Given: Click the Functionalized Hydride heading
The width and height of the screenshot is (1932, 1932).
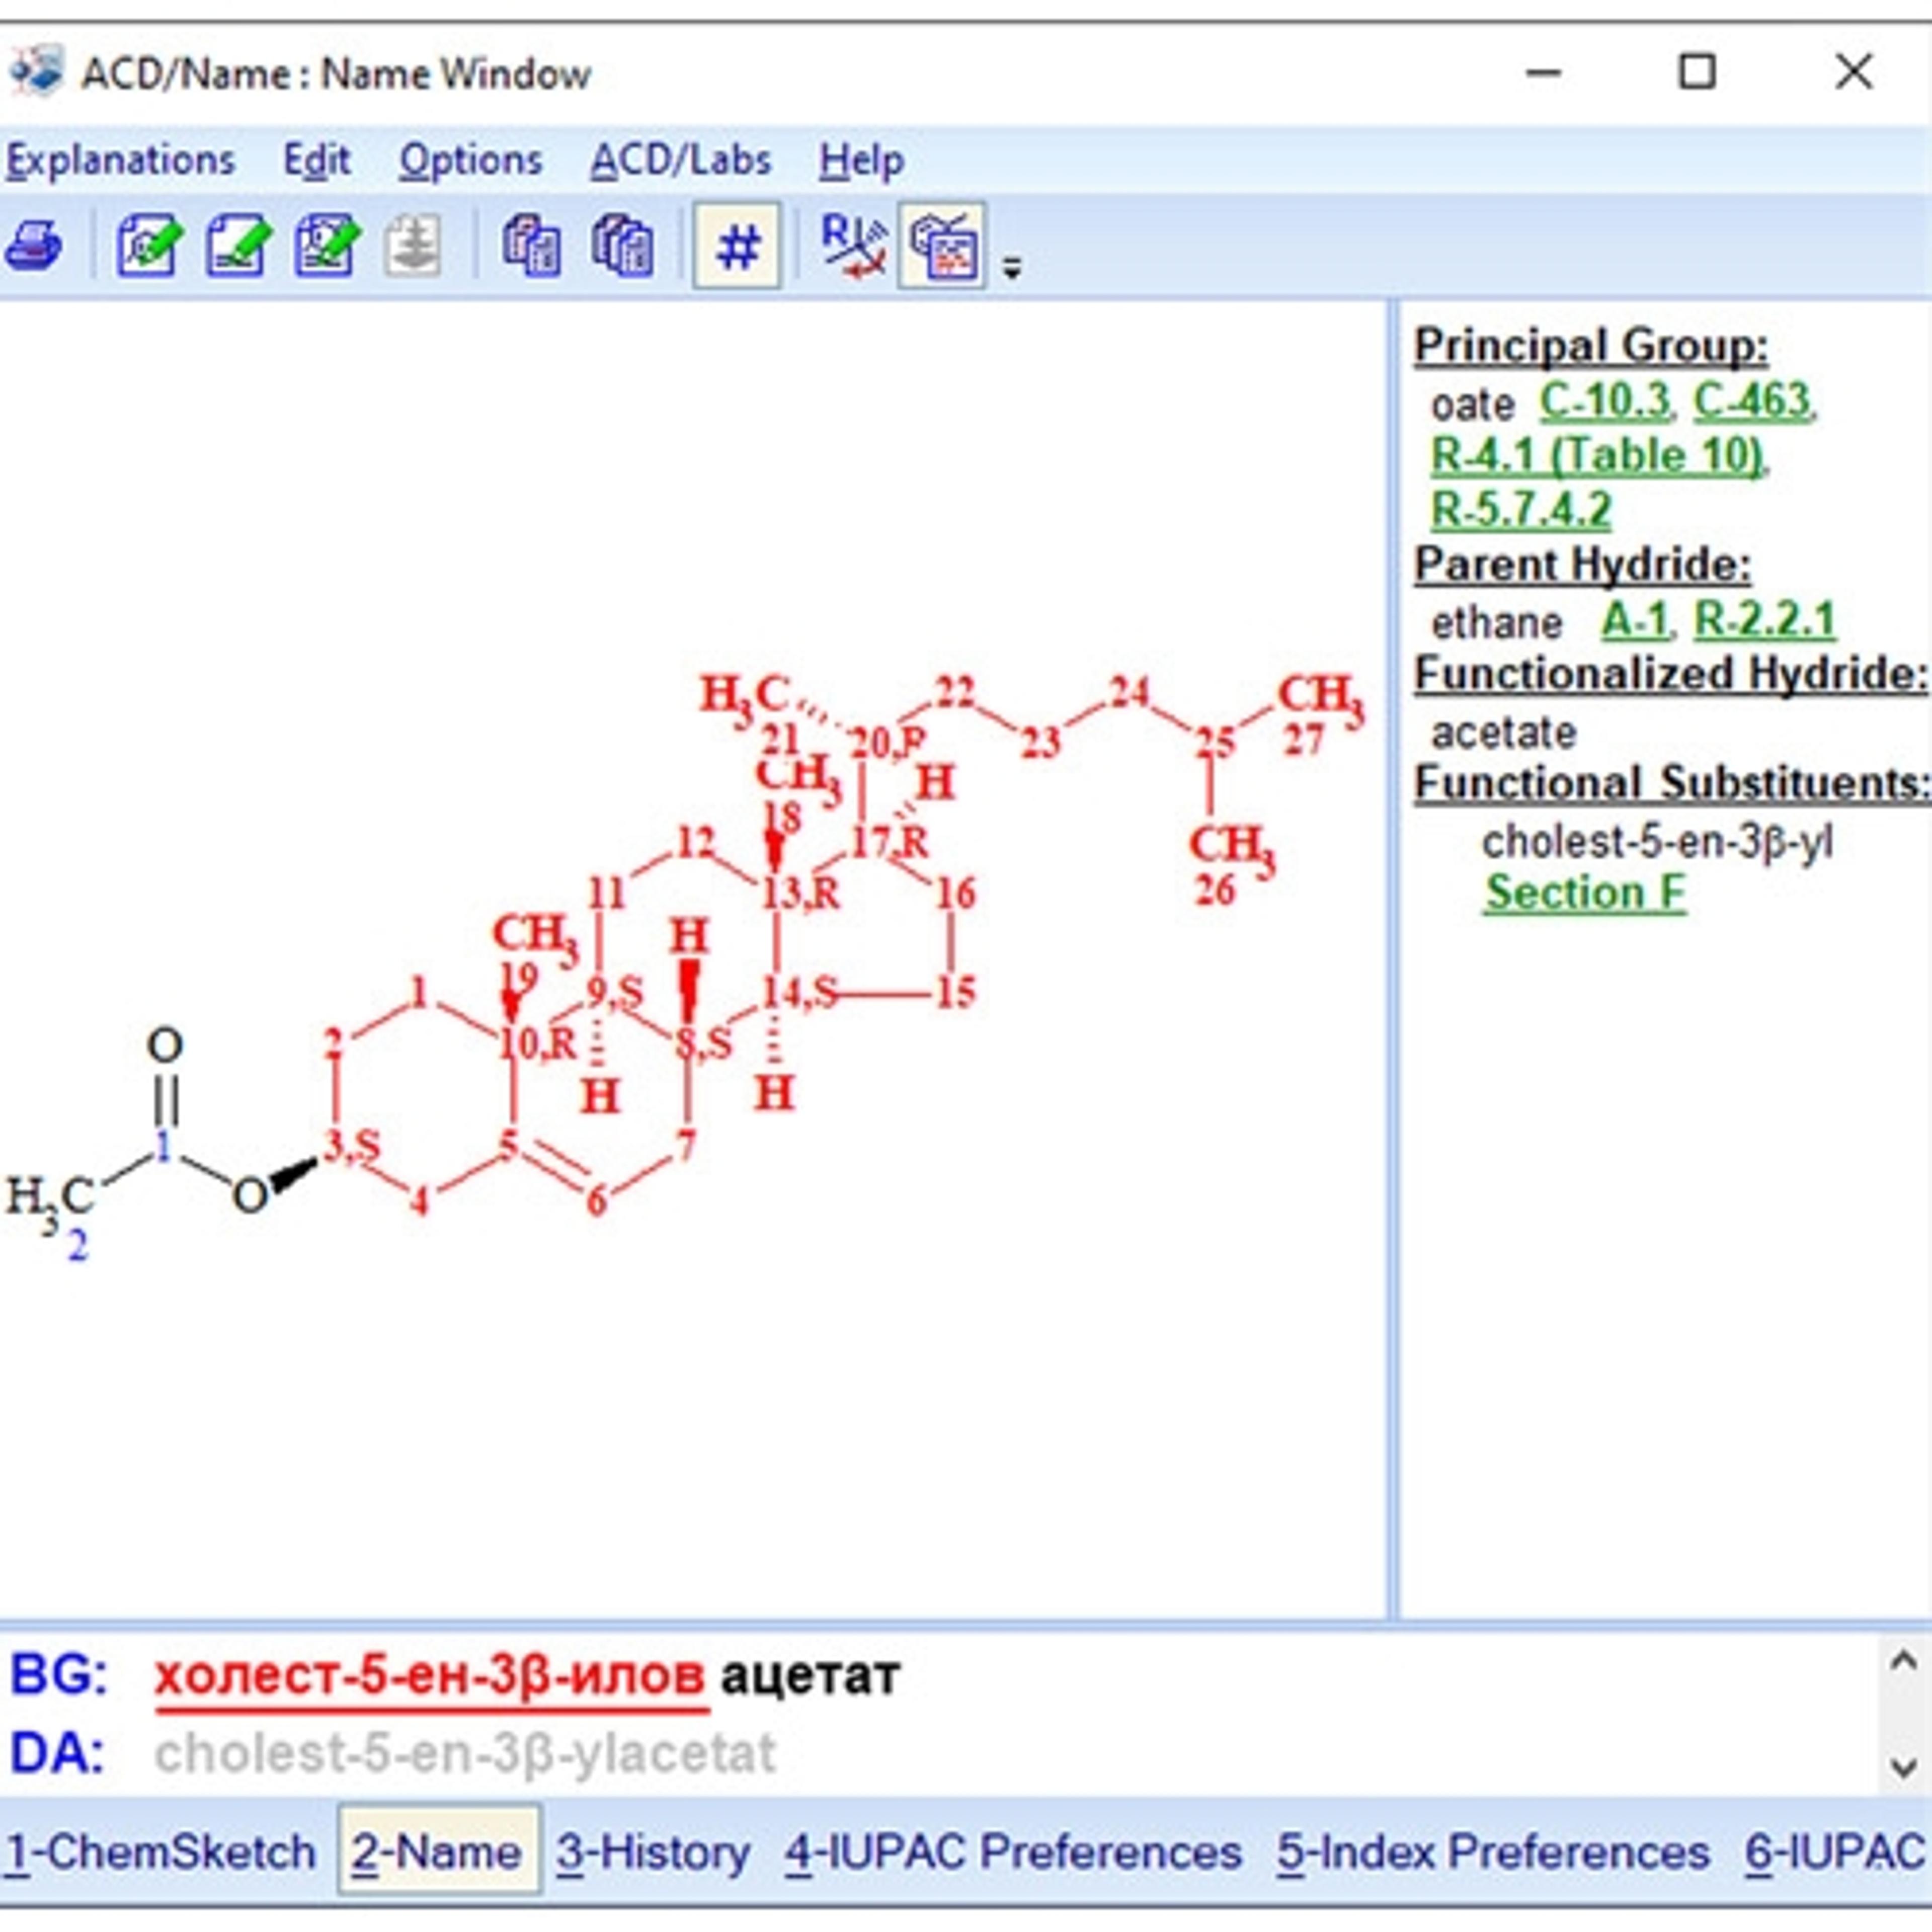Looking at the screenshot, I should pyautogui.click(x=1670, y=674).
